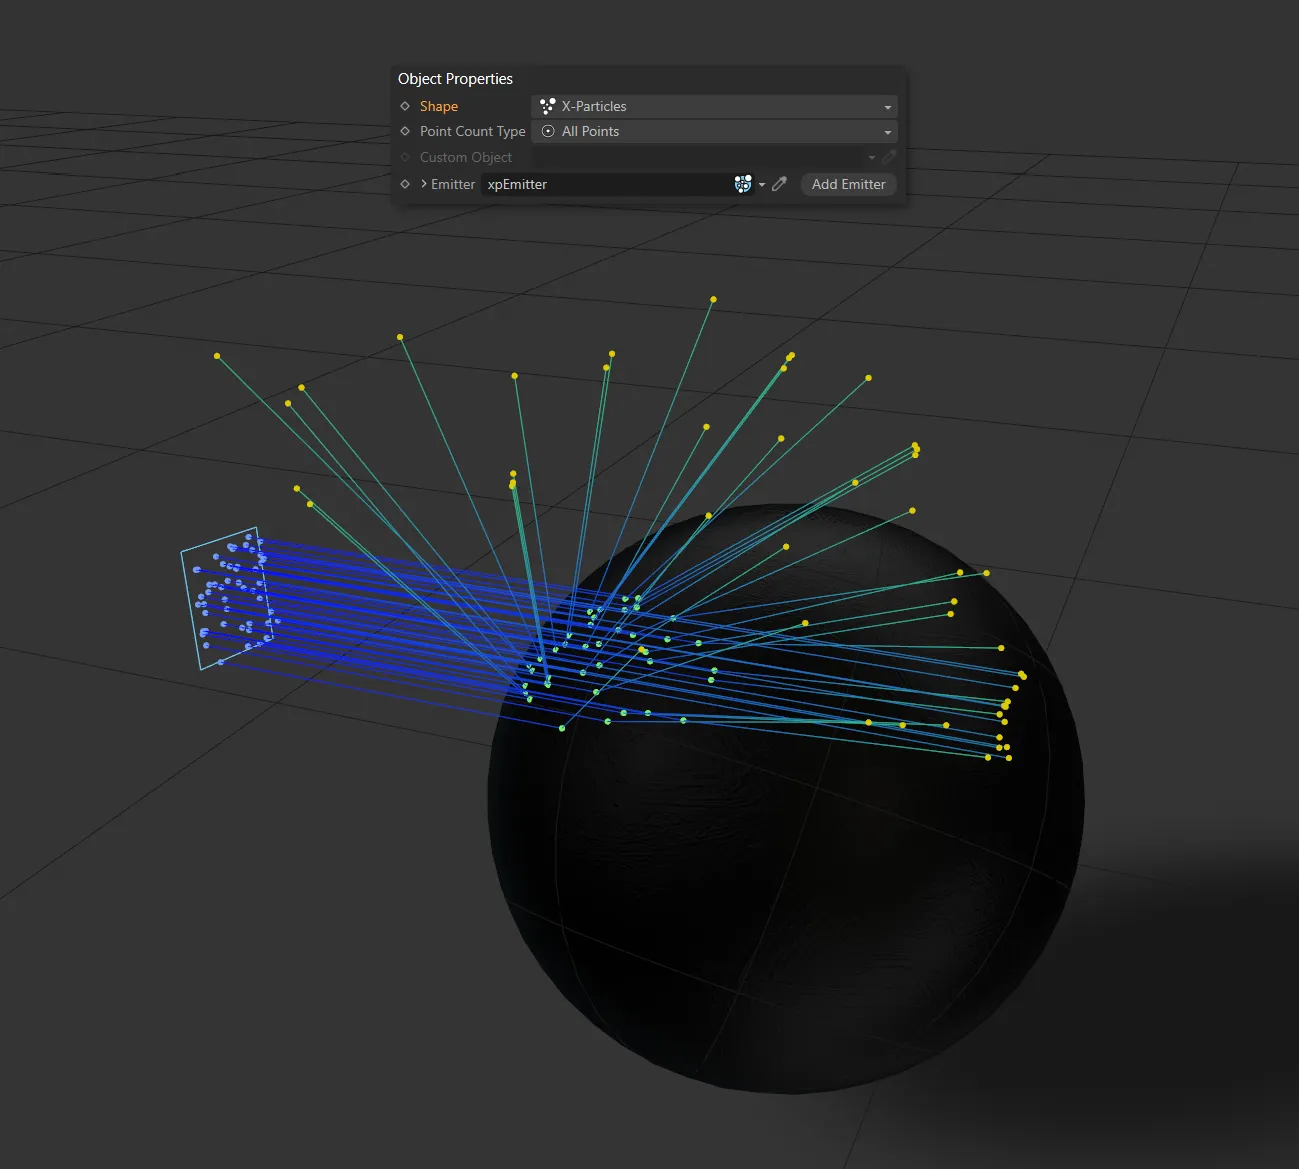Open the emitter link dropdown arrow

point(762,184)
